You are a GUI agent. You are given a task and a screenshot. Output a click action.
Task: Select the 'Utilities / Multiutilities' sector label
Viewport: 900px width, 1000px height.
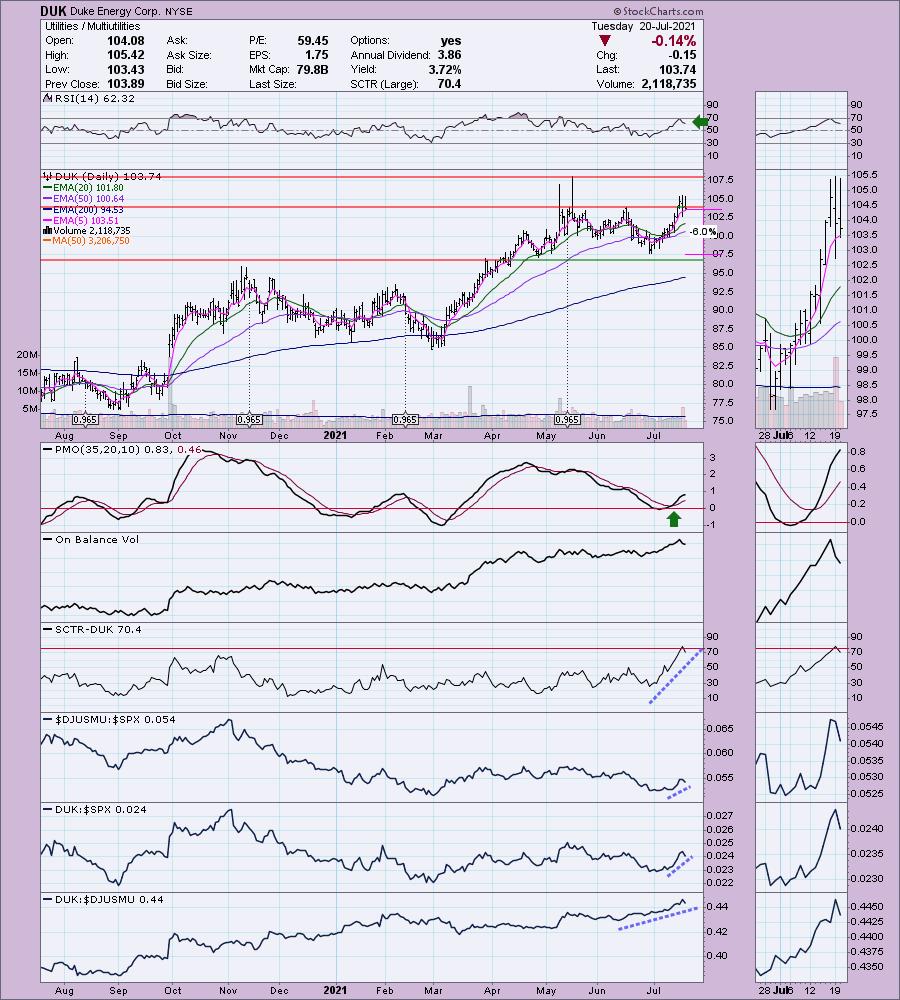click(92, 26)
